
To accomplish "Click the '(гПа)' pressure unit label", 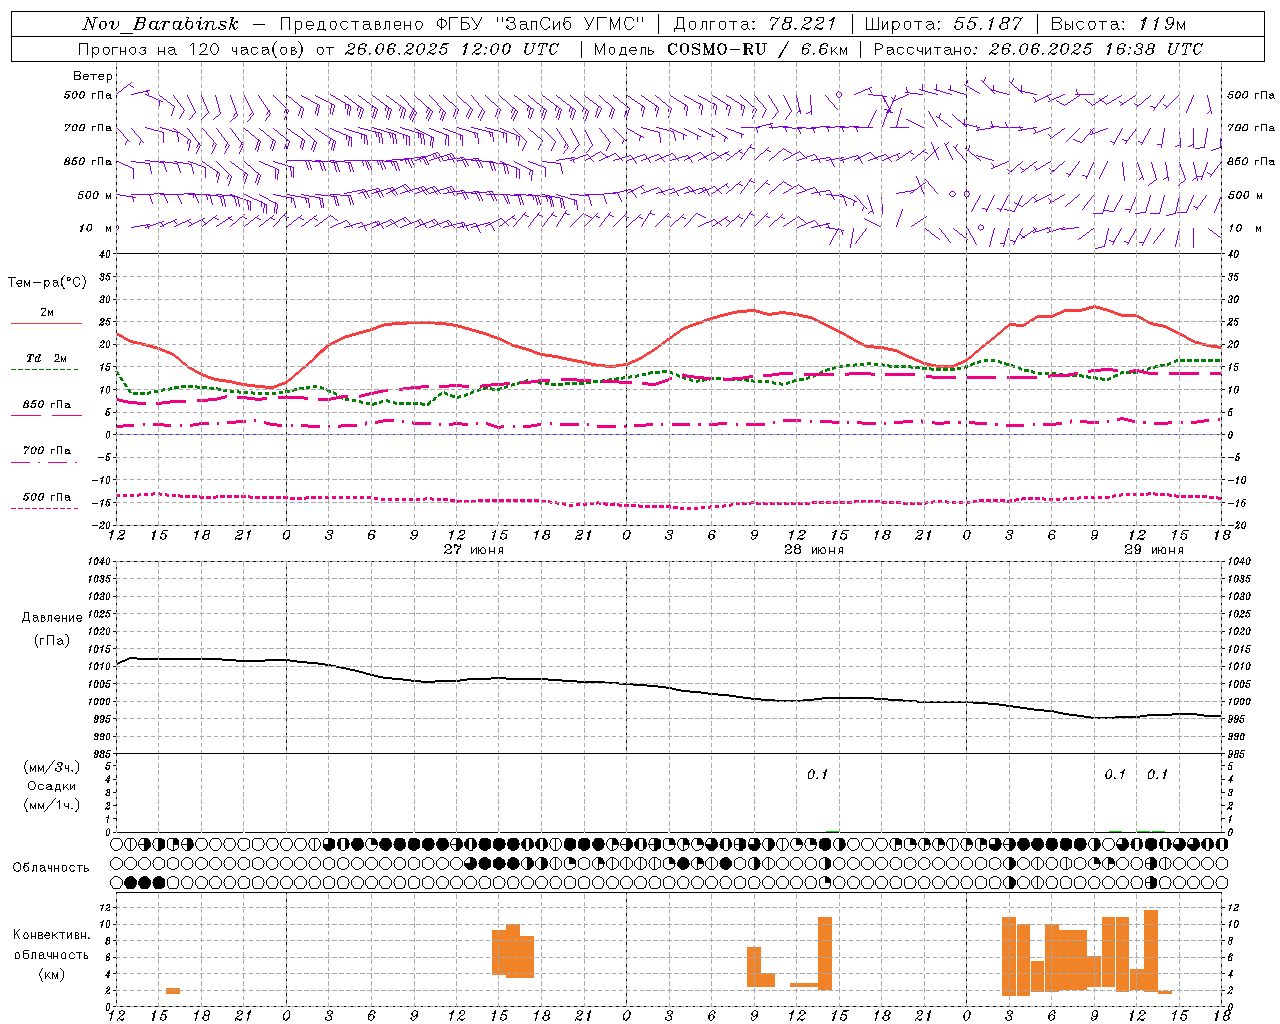I will 52,640.
